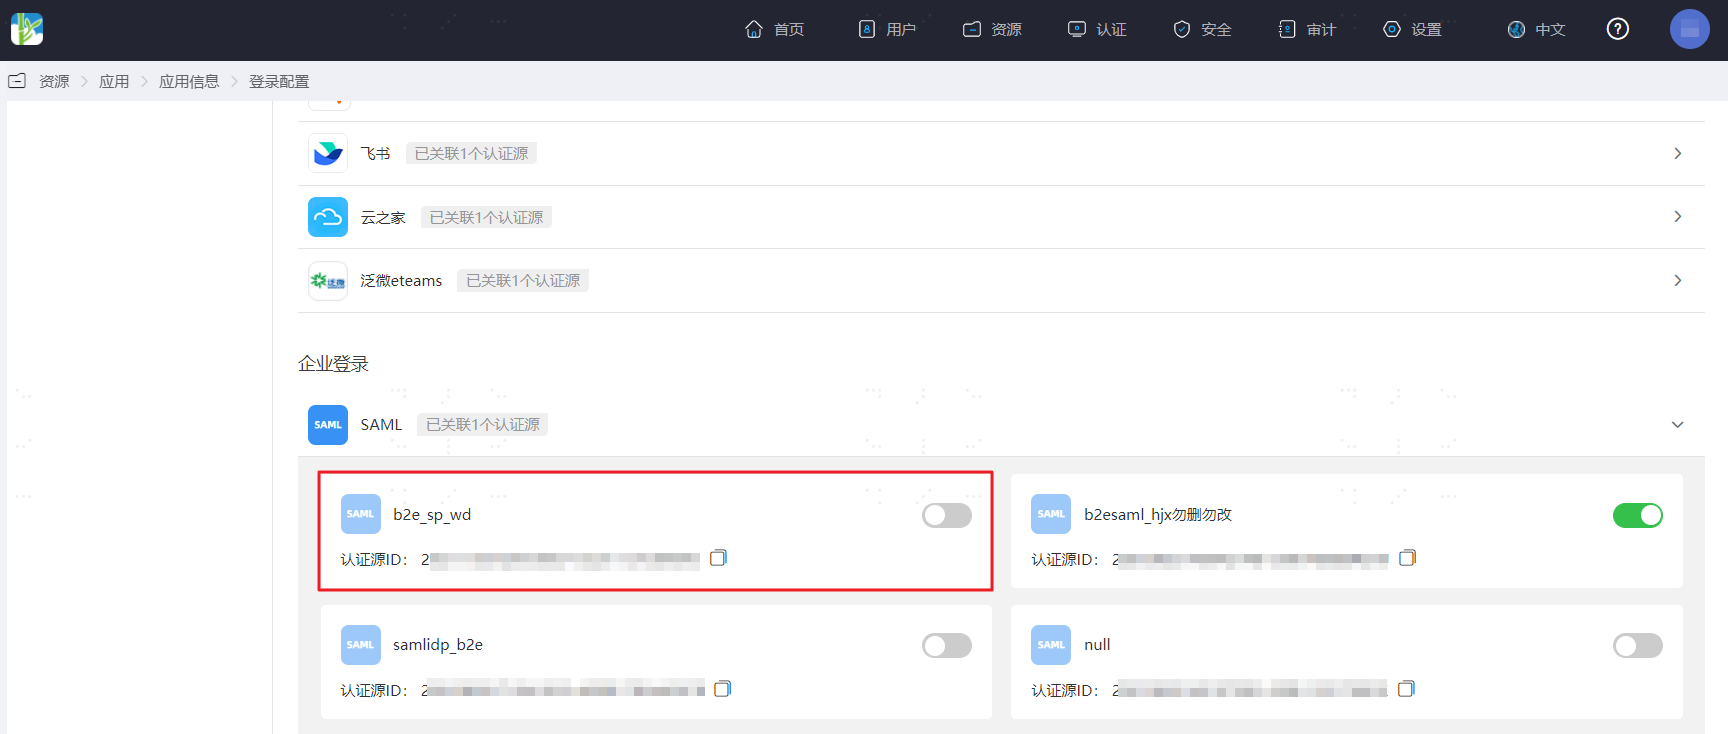
Task: Click SAML 已关联1个认证源 tag
Action: [x=483, y=425]
